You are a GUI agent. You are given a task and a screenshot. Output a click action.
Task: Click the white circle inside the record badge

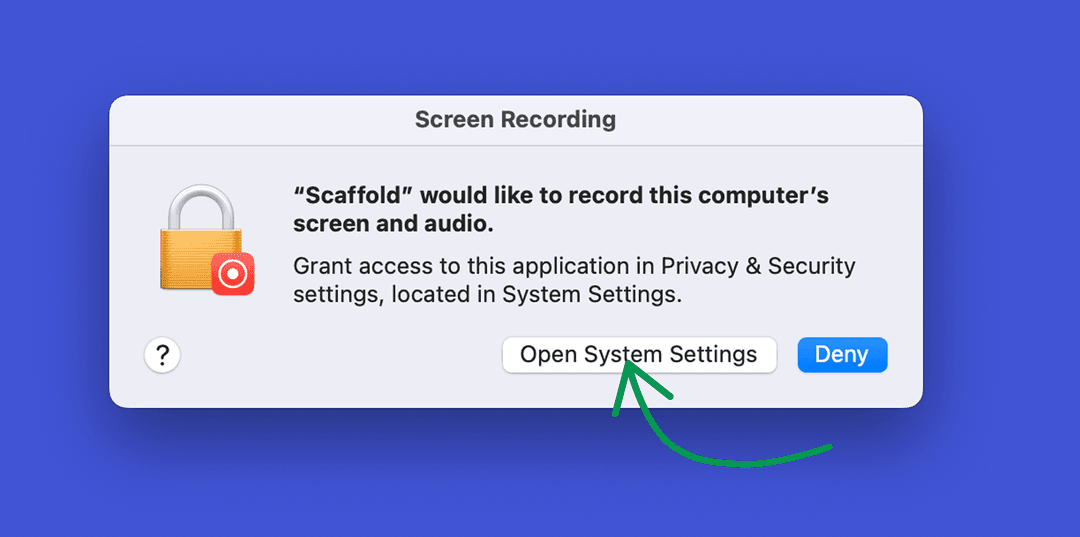[x=233, y=273]
